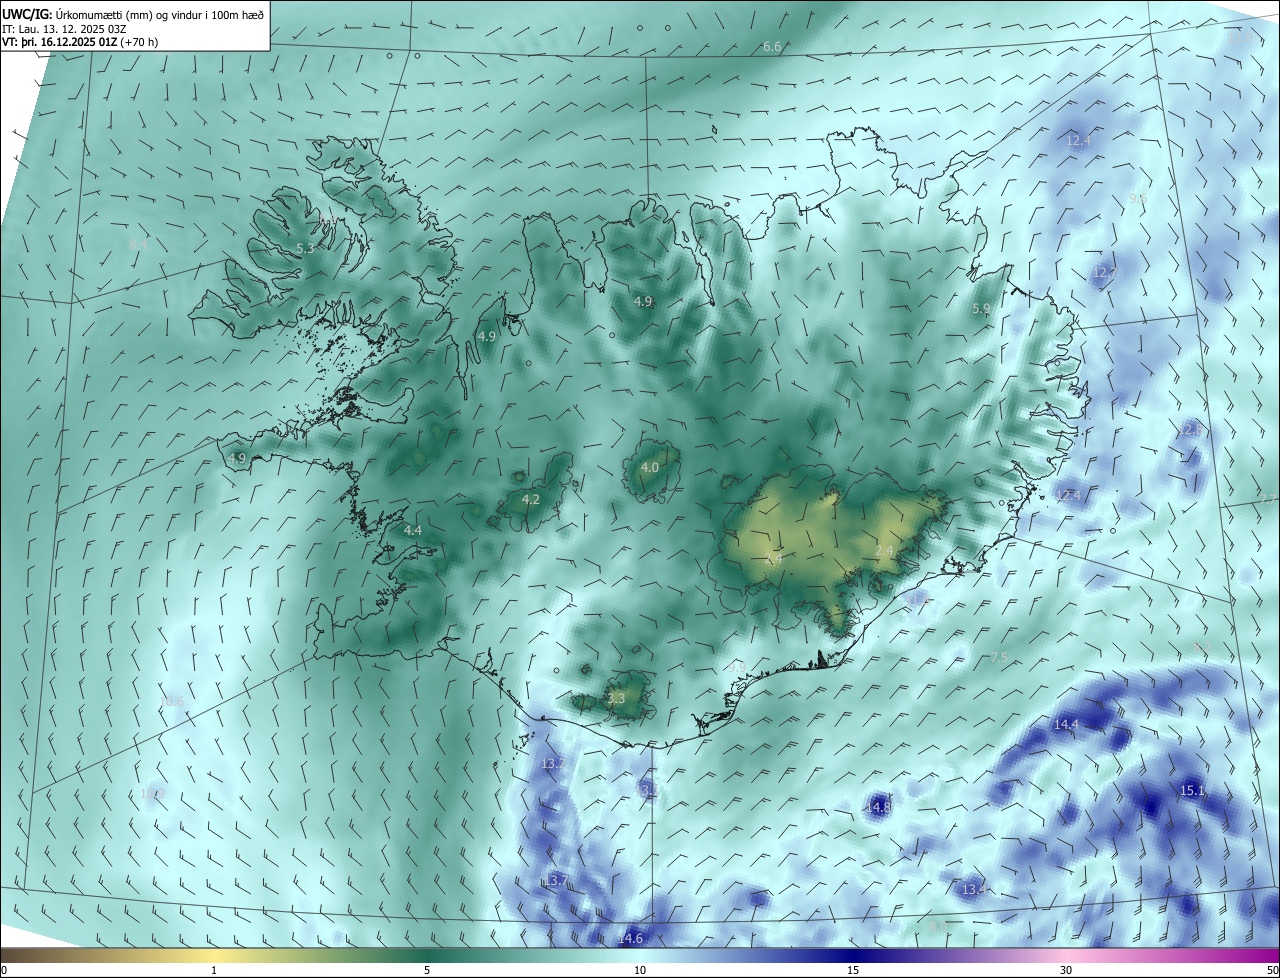Click the 10.6 value label
The image size is (1280, 978).
click(172, 701)
